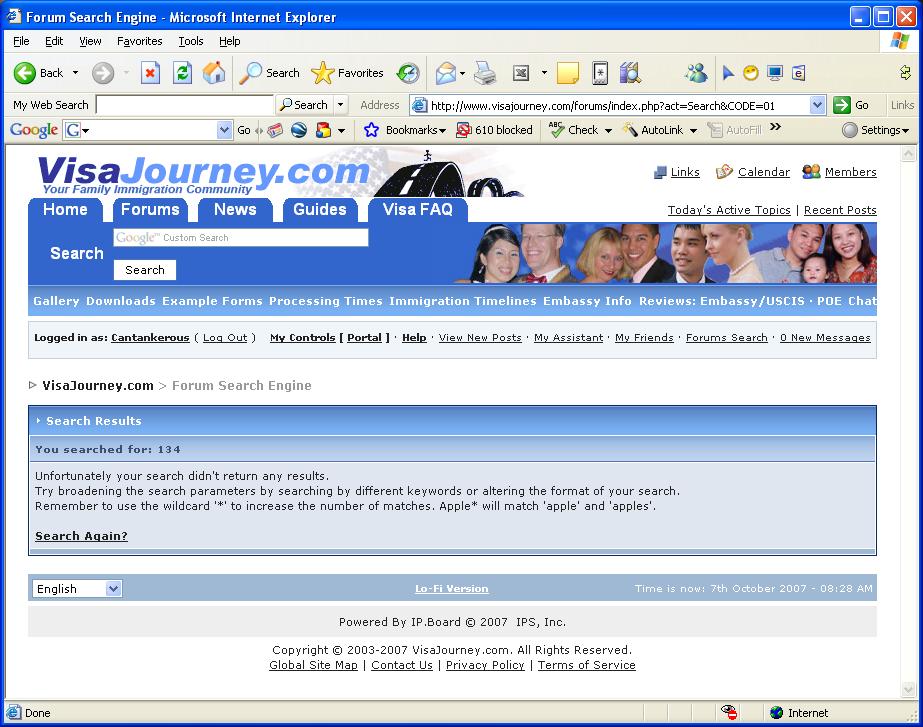Open the AutoLink dropdown arrow
923x727 pixels.
[693, 131]
